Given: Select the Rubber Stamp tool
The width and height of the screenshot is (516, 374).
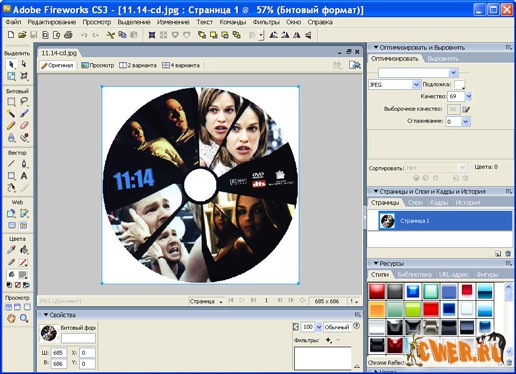Looking at the screenshot, I should click(x=24, y=137).
